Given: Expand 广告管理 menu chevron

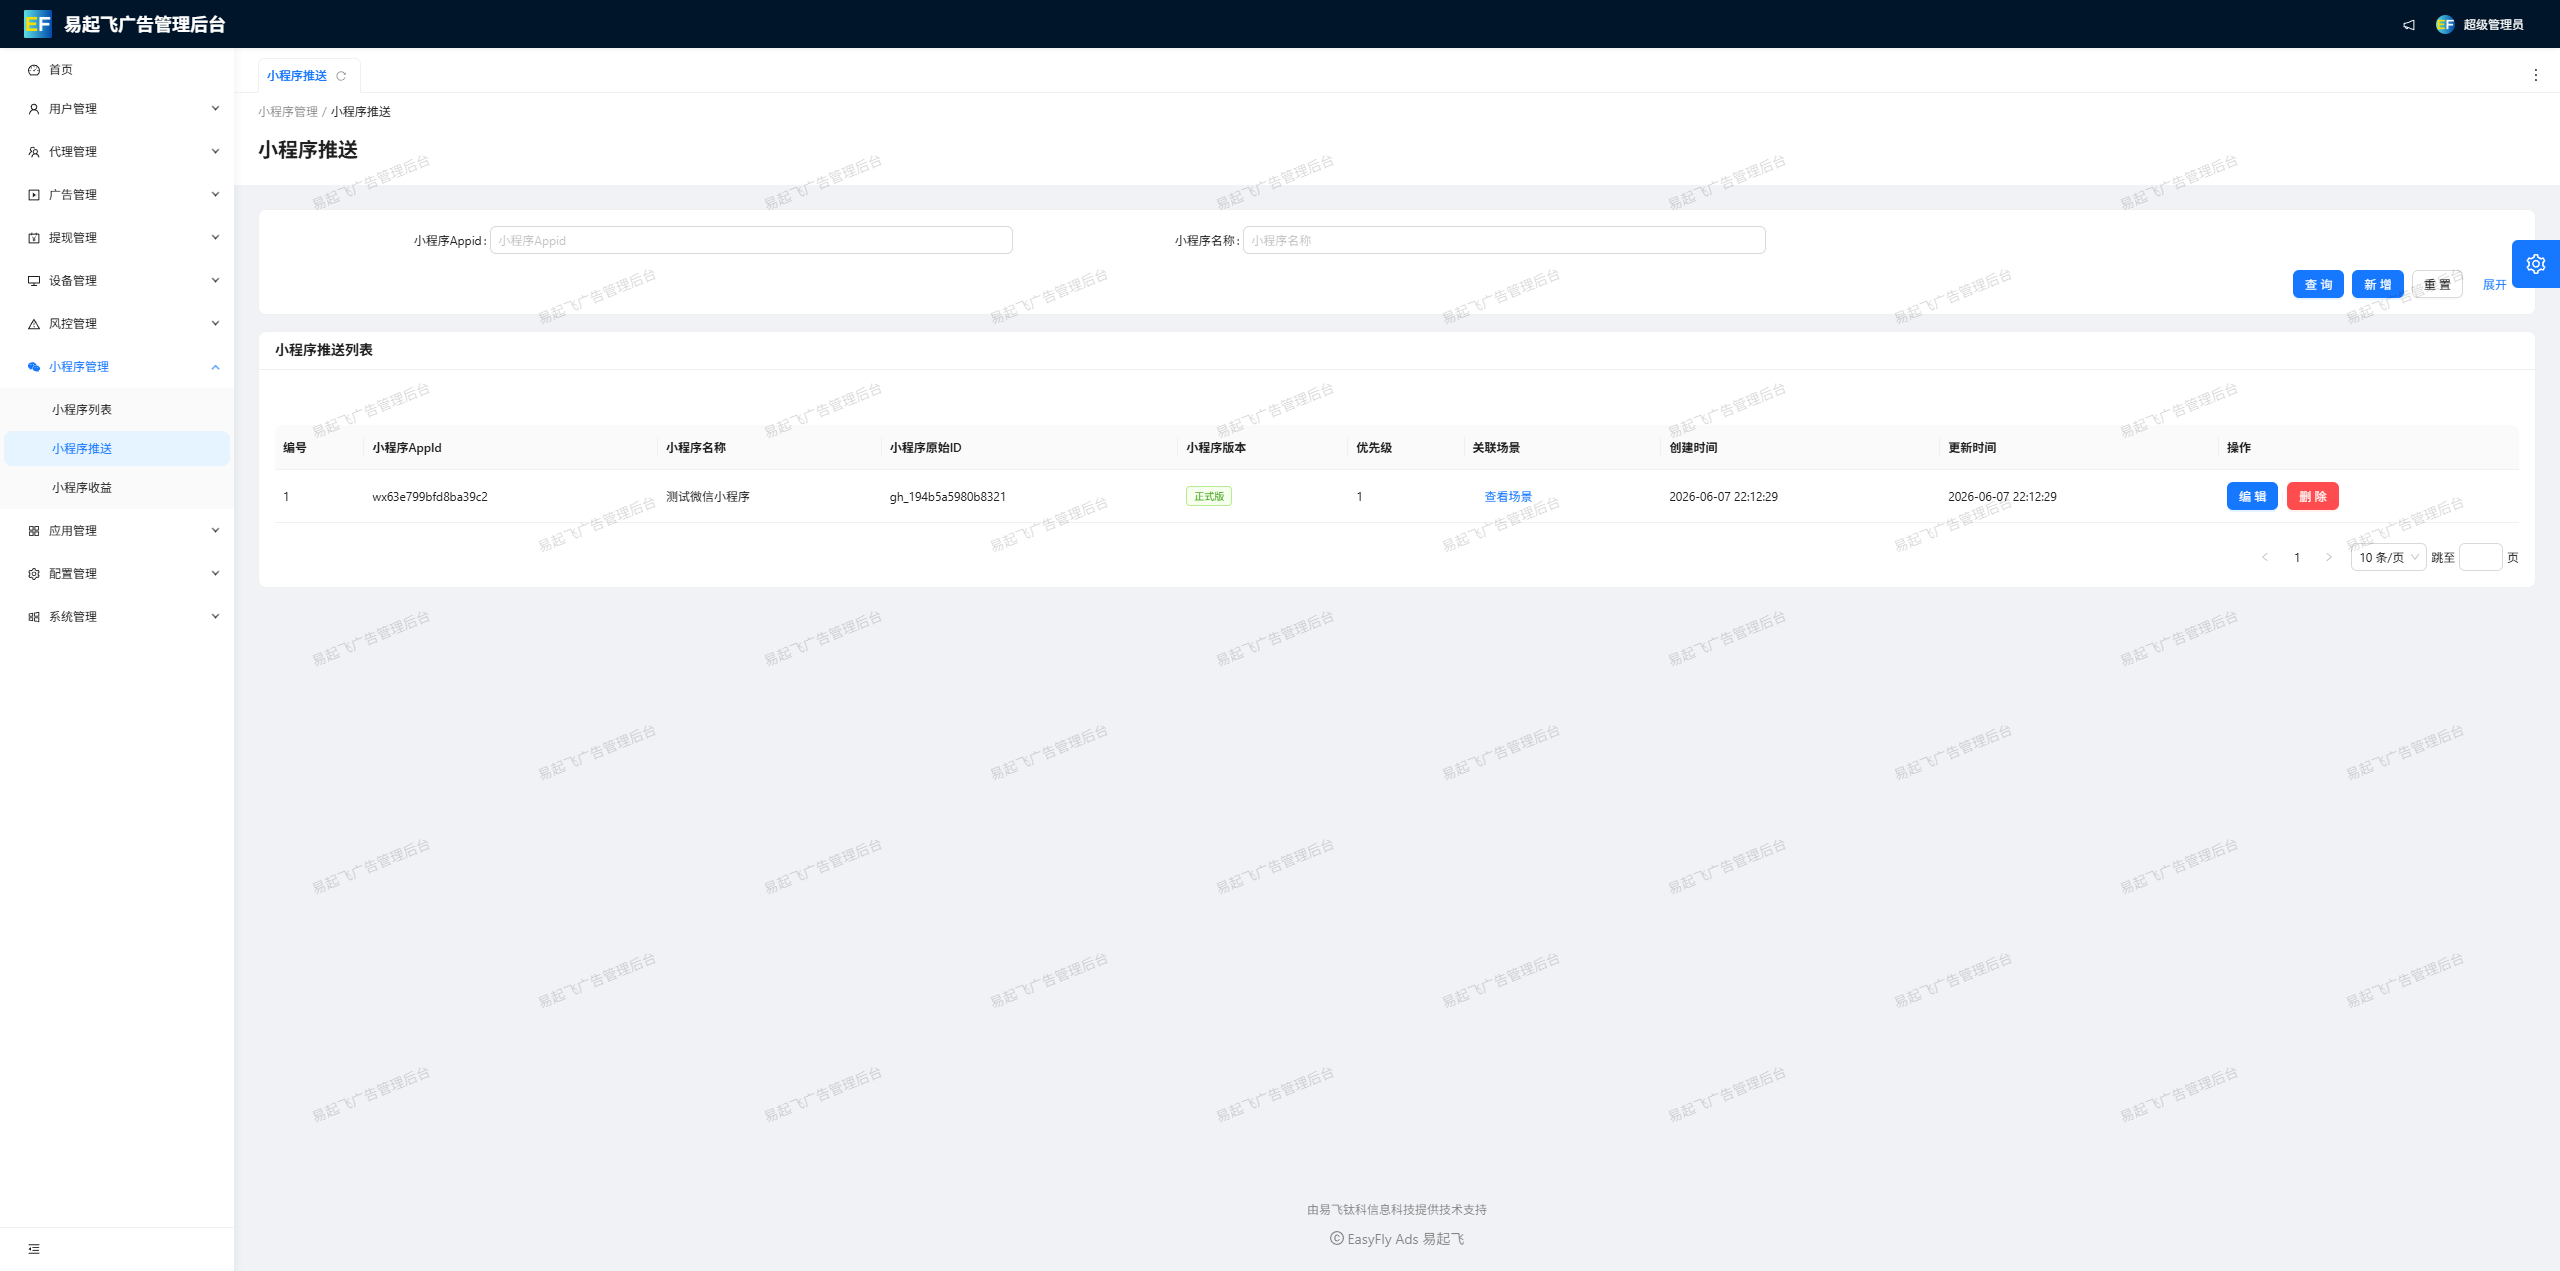Looking at the screenshot, I should (215, 194).
